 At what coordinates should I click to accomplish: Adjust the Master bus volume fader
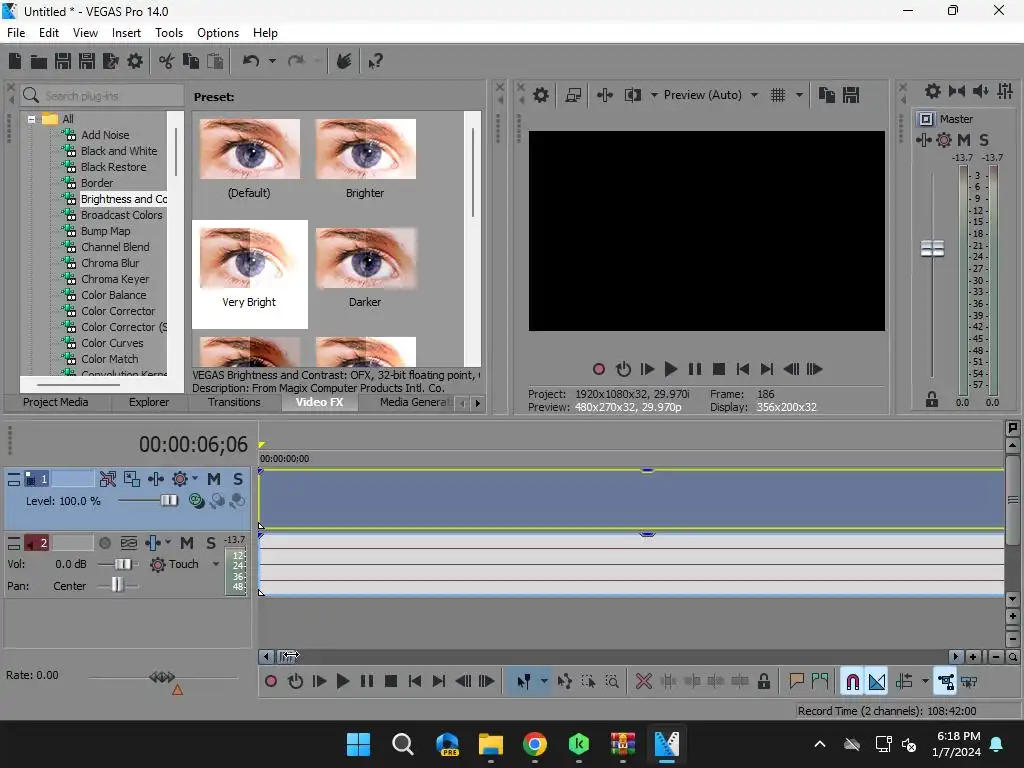932,249
